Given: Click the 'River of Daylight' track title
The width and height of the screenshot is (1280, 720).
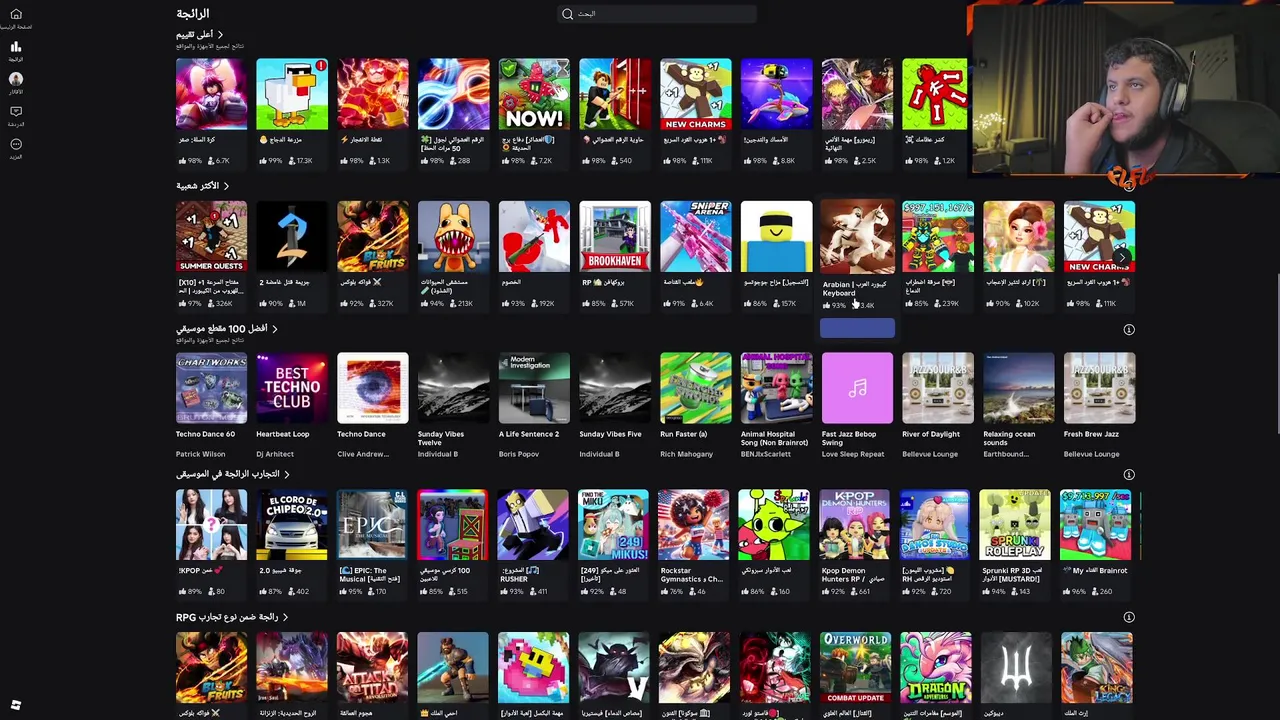Looking at the screenshot, I should (931, 434).
